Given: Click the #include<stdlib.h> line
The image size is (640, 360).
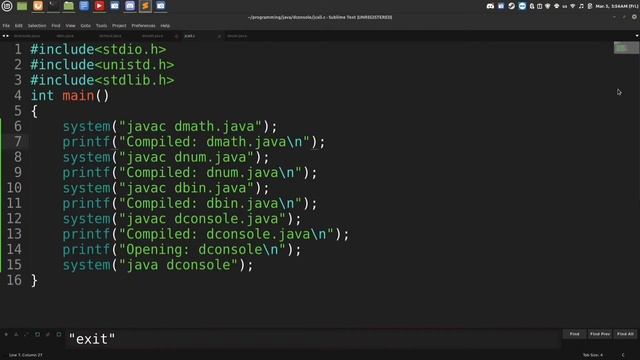Looking at the screenshot, I should [102, 80].
